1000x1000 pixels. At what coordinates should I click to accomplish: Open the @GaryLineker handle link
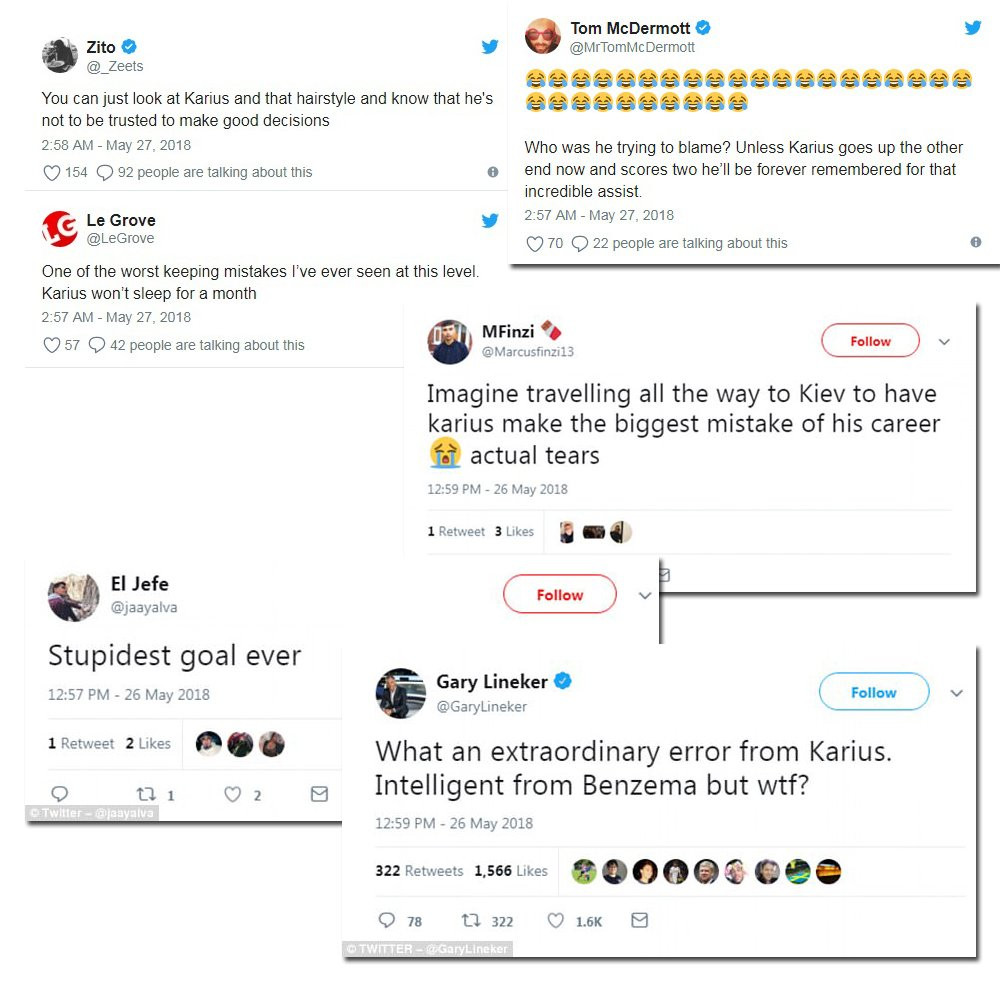tap(482, 707)
